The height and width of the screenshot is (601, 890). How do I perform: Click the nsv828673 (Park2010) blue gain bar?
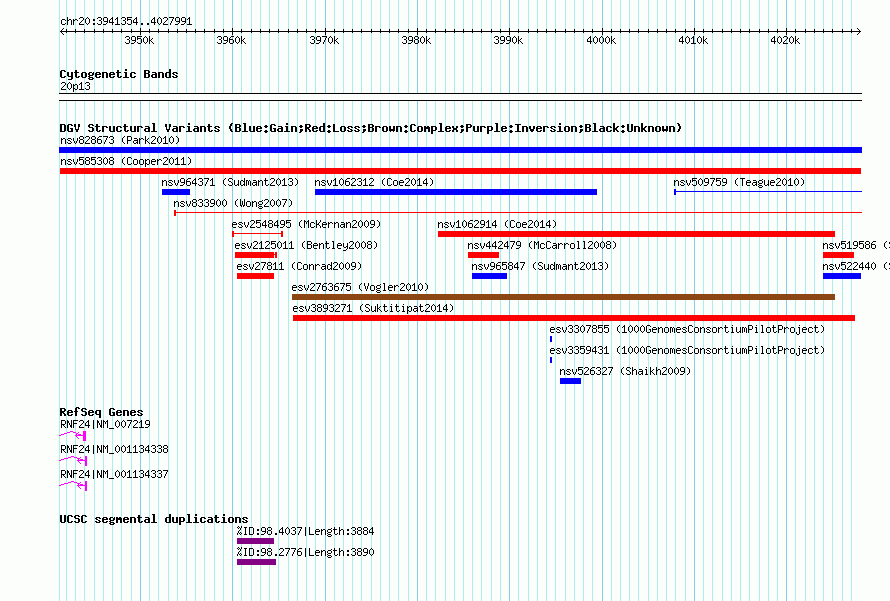click(x=460, y=150)
